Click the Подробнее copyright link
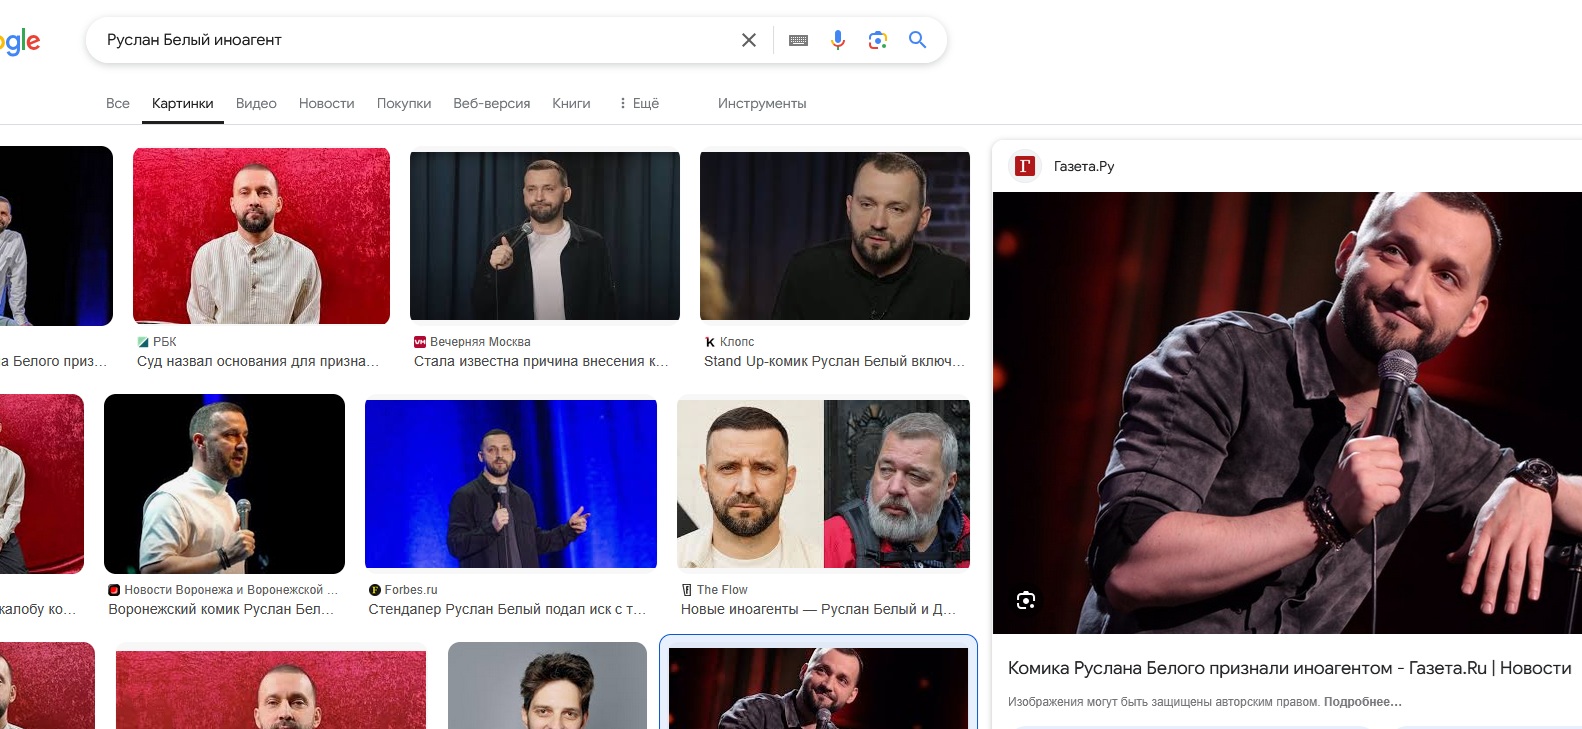This screenshot has height=729, width=1582. tap(1362, 702)
